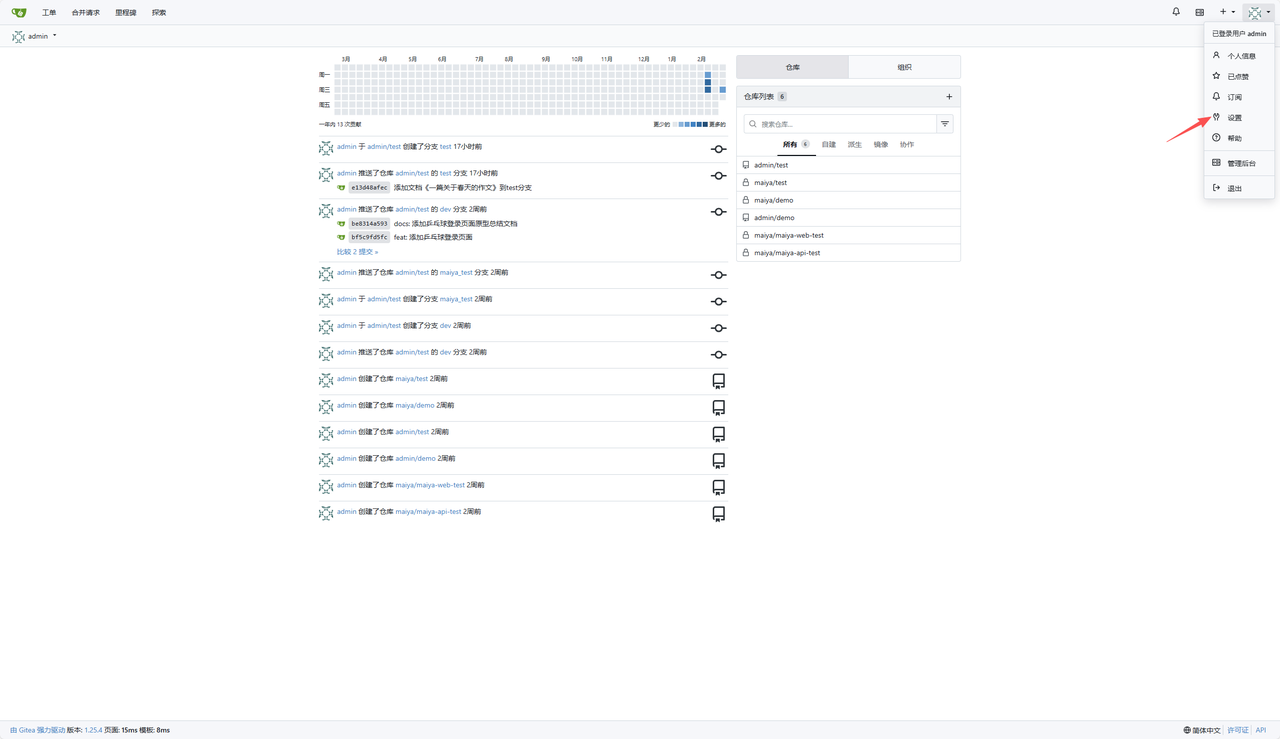The height and width of the screenshot is (739, 1280).
Task: Click repo icon on '创建了仓库 maiya/maiya-api-test' feed row
Action: pos(718,514)
